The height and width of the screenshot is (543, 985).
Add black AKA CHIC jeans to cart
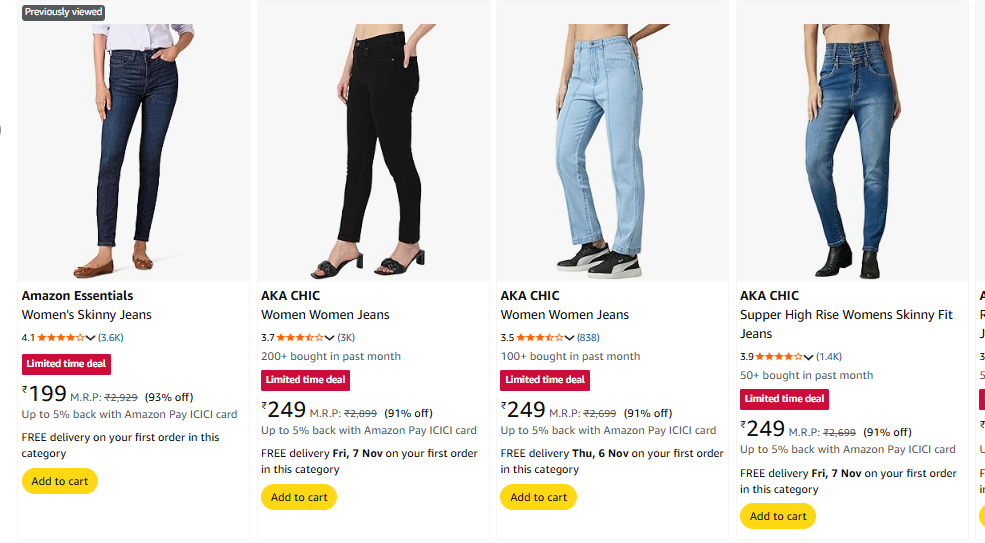299,497
